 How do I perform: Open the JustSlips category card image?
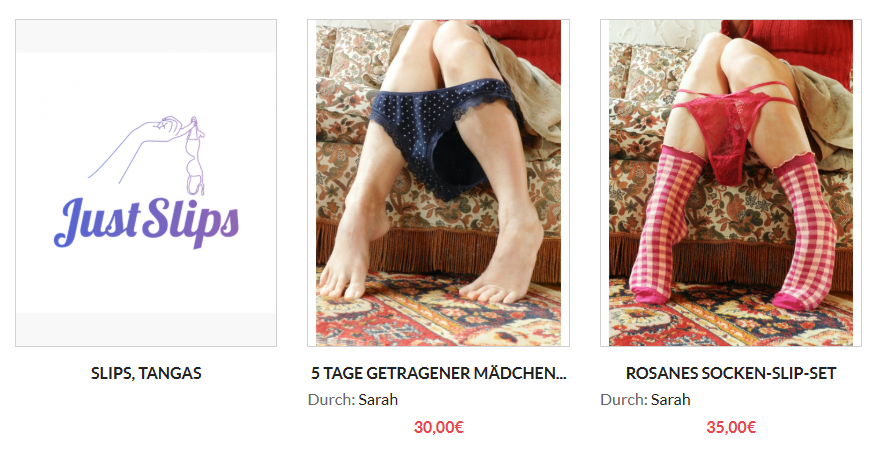(146, 183)
